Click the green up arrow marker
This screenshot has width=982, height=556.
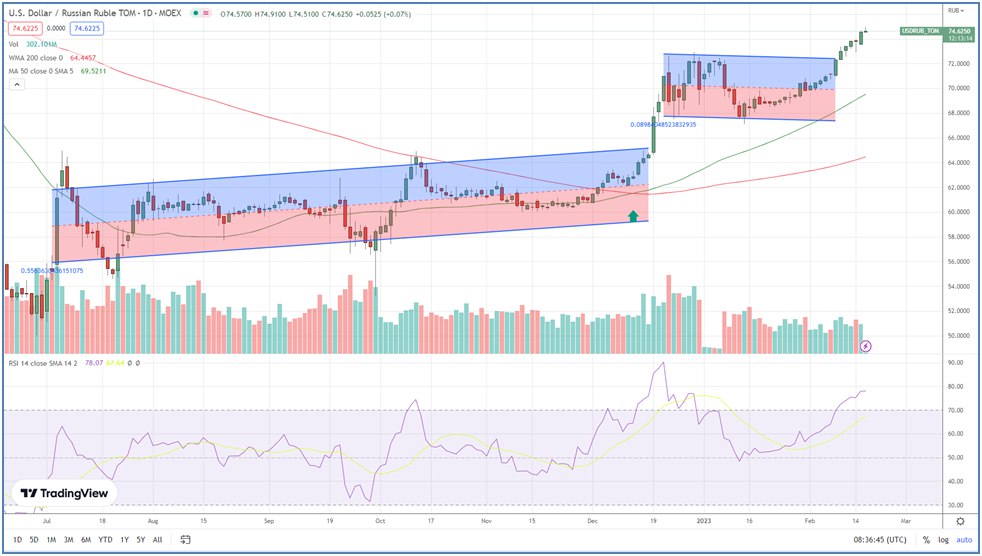tap(633, 216)
